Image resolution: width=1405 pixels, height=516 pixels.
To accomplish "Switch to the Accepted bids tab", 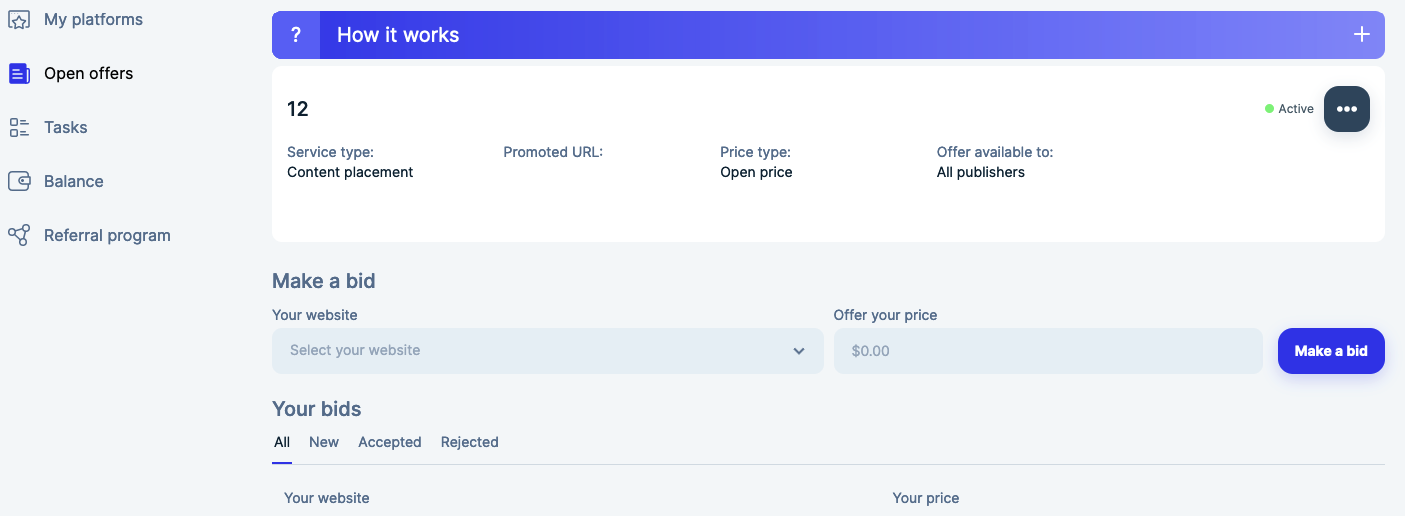I will (390, 442).
